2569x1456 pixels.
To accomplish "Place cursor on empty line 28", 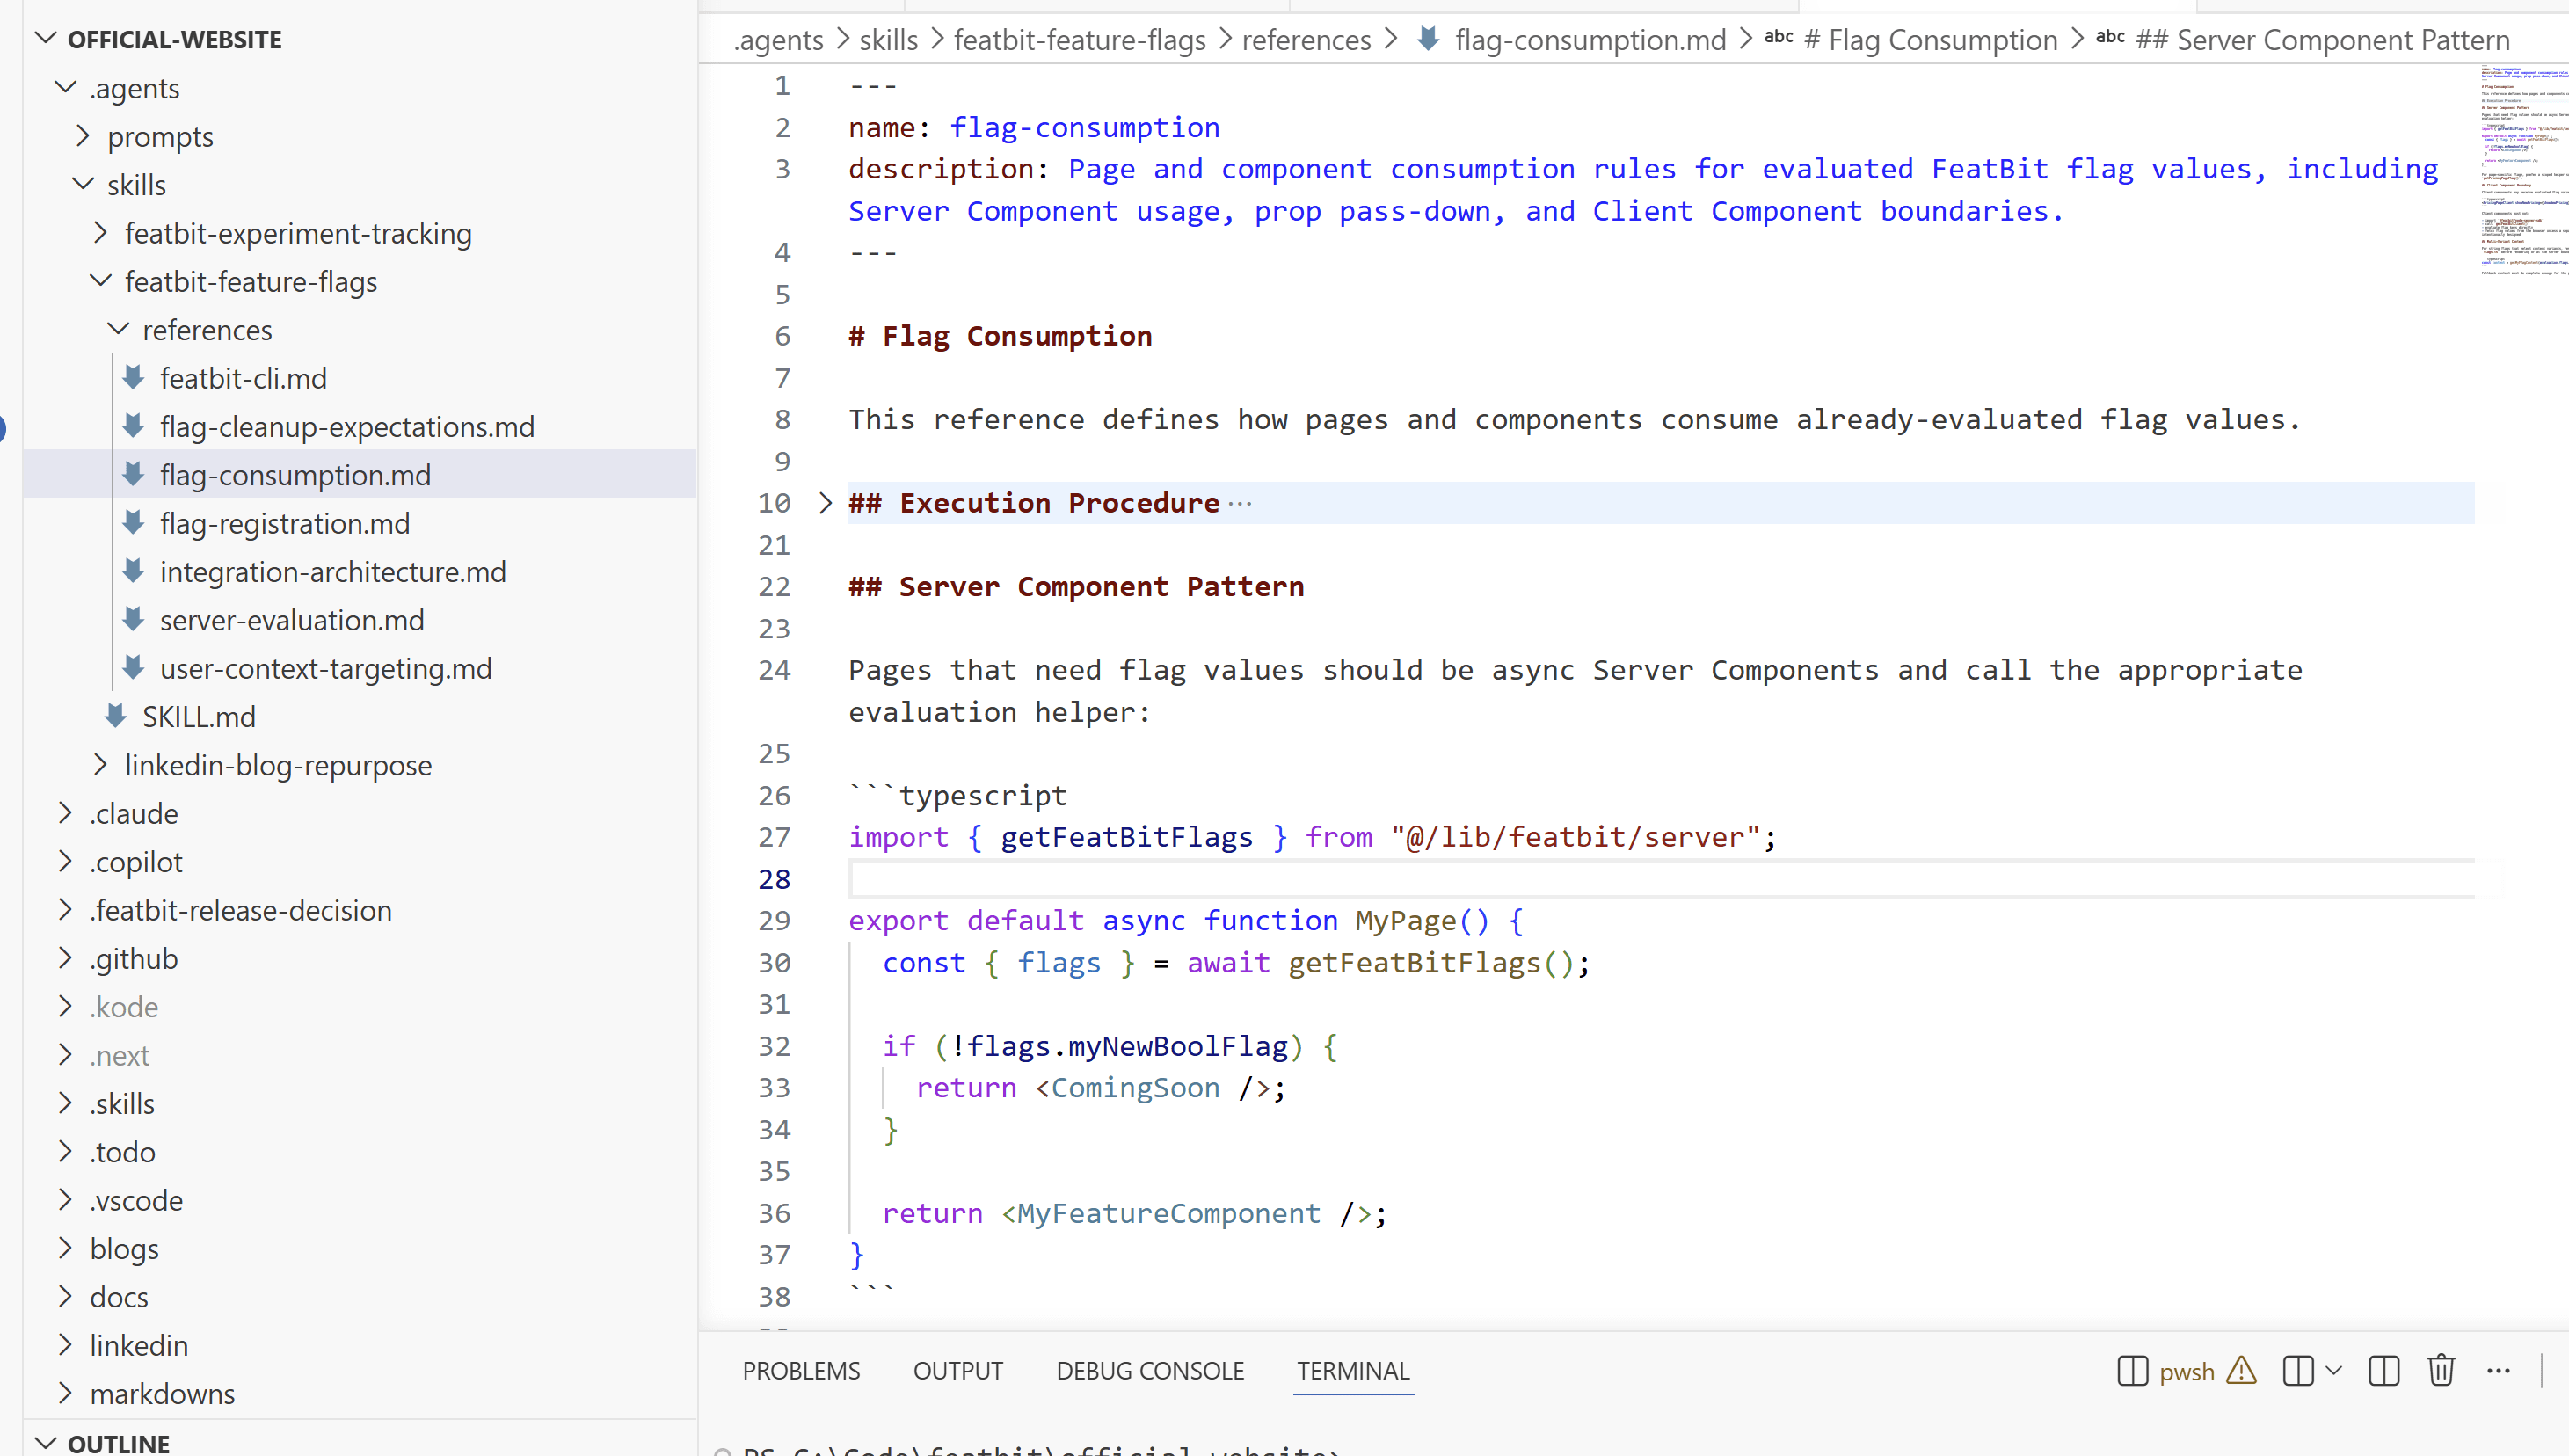I will [1660, 879].
